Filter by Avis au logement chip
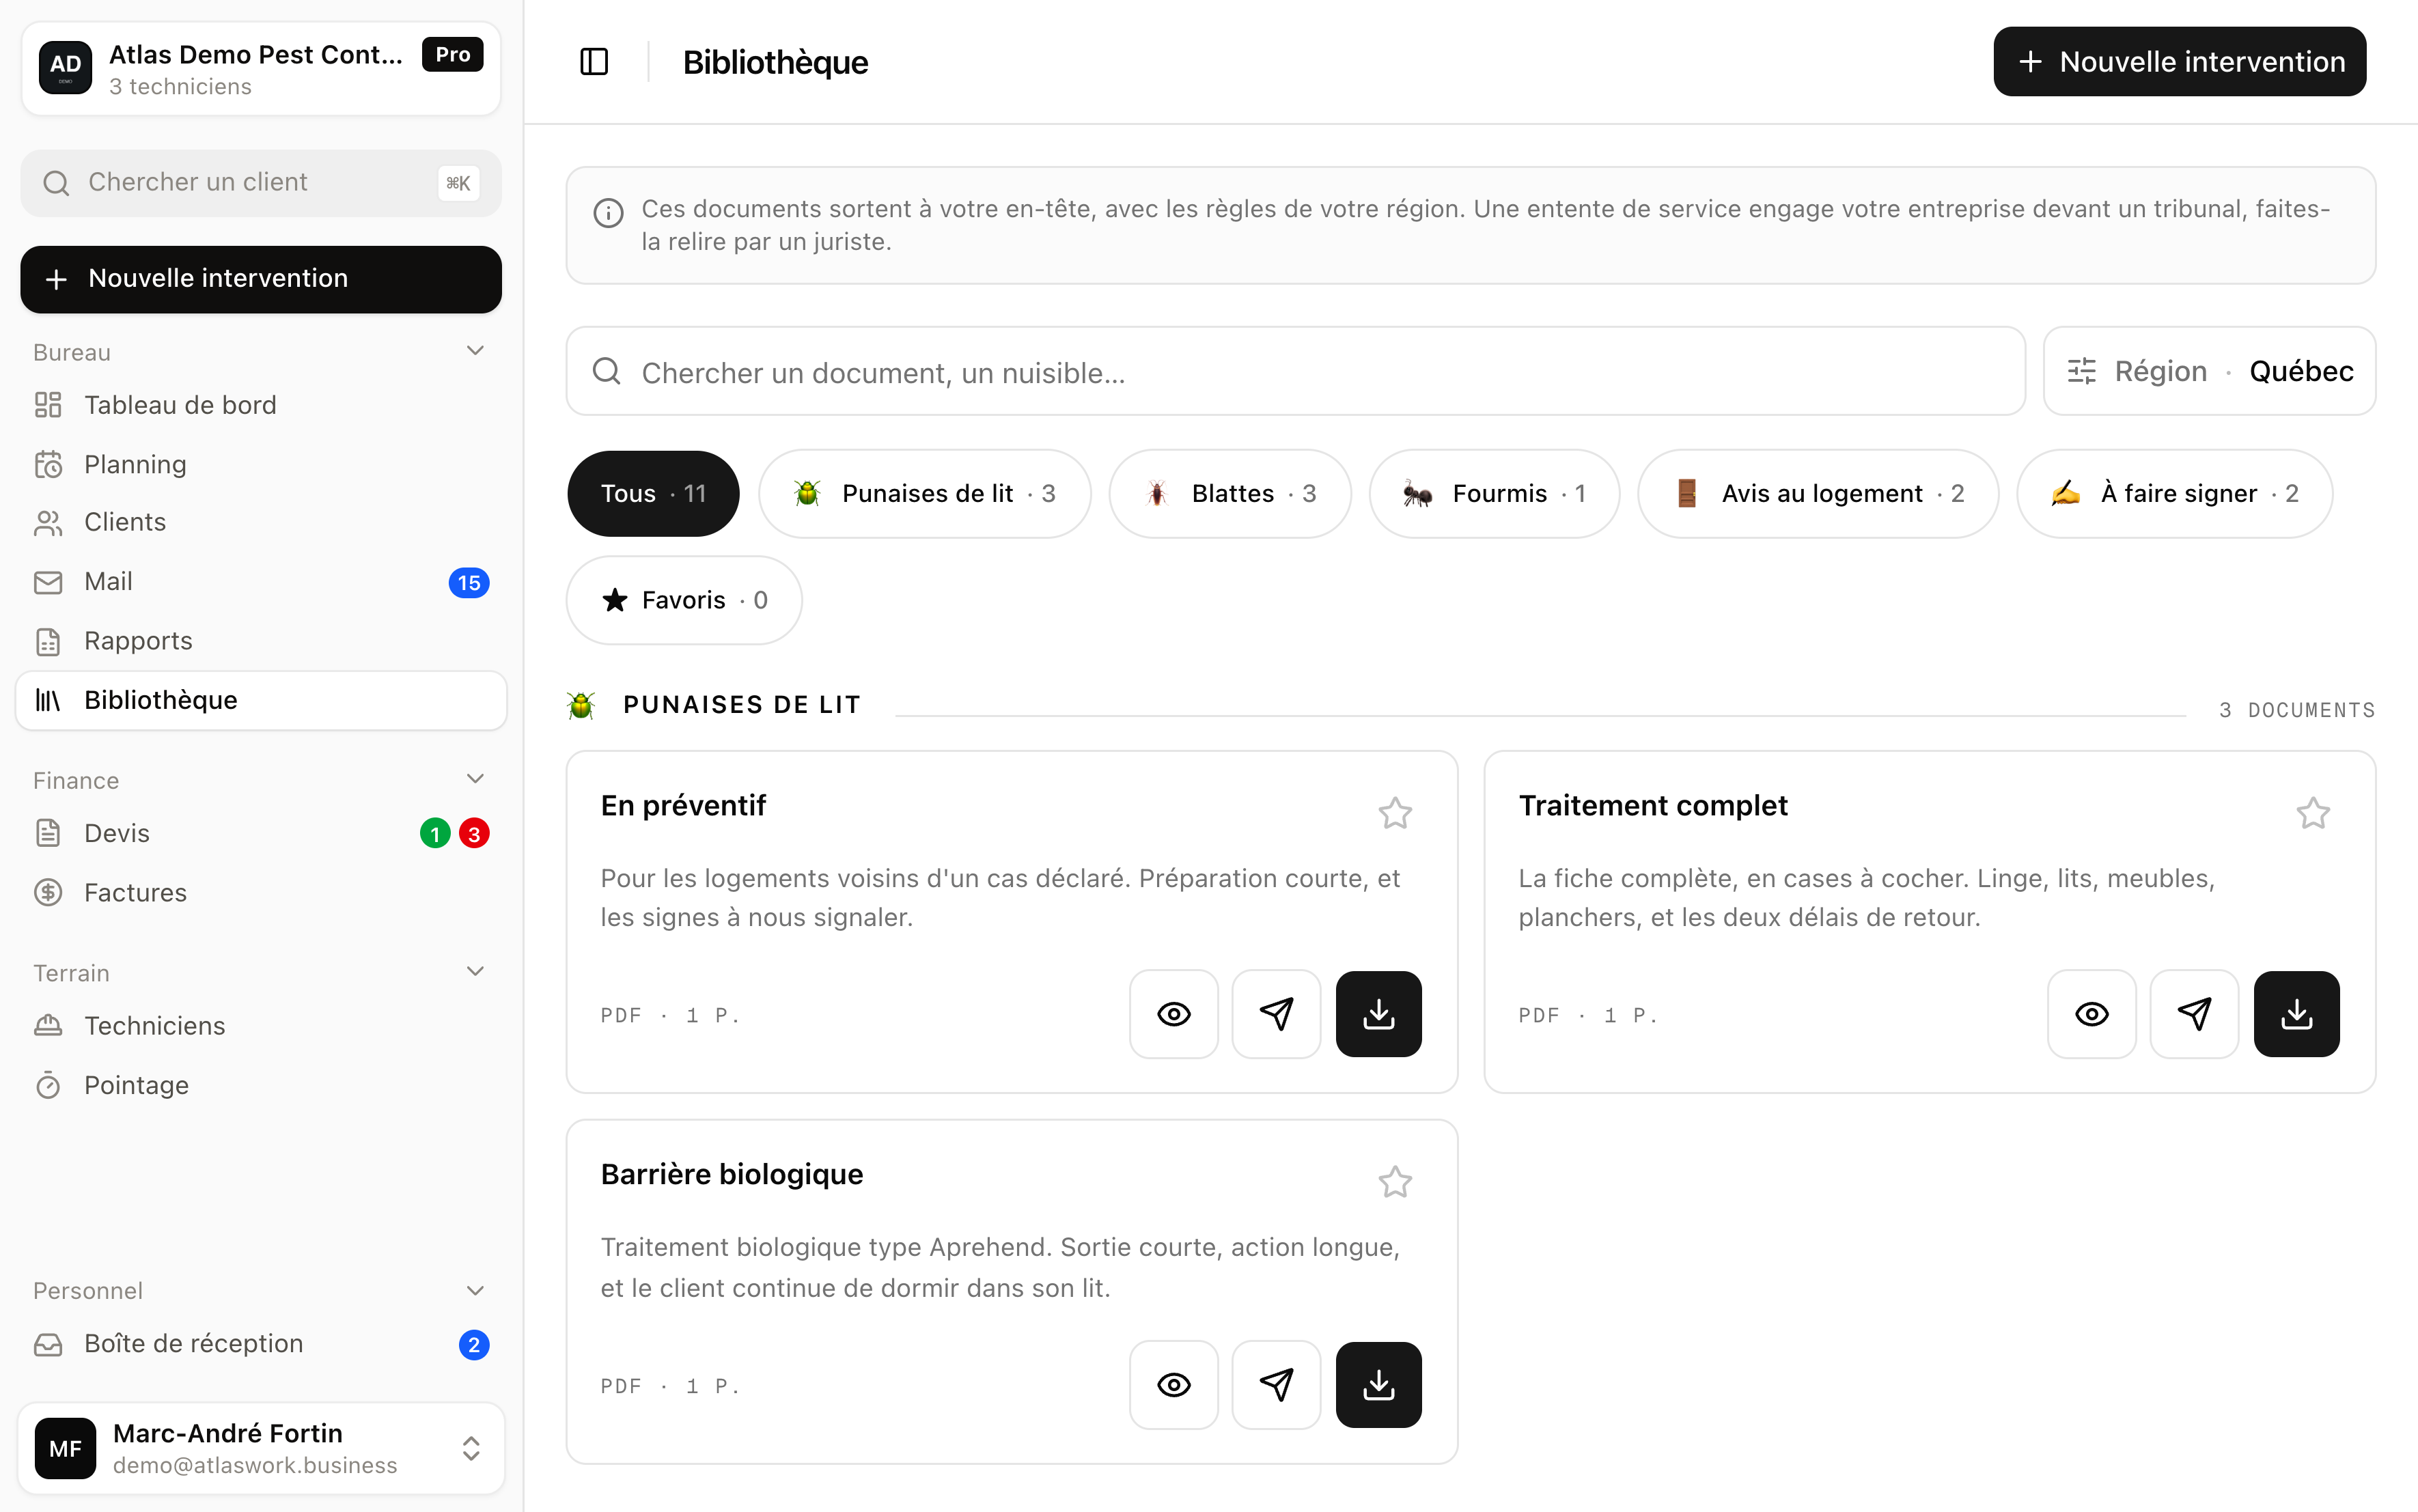 point(1818,494)
